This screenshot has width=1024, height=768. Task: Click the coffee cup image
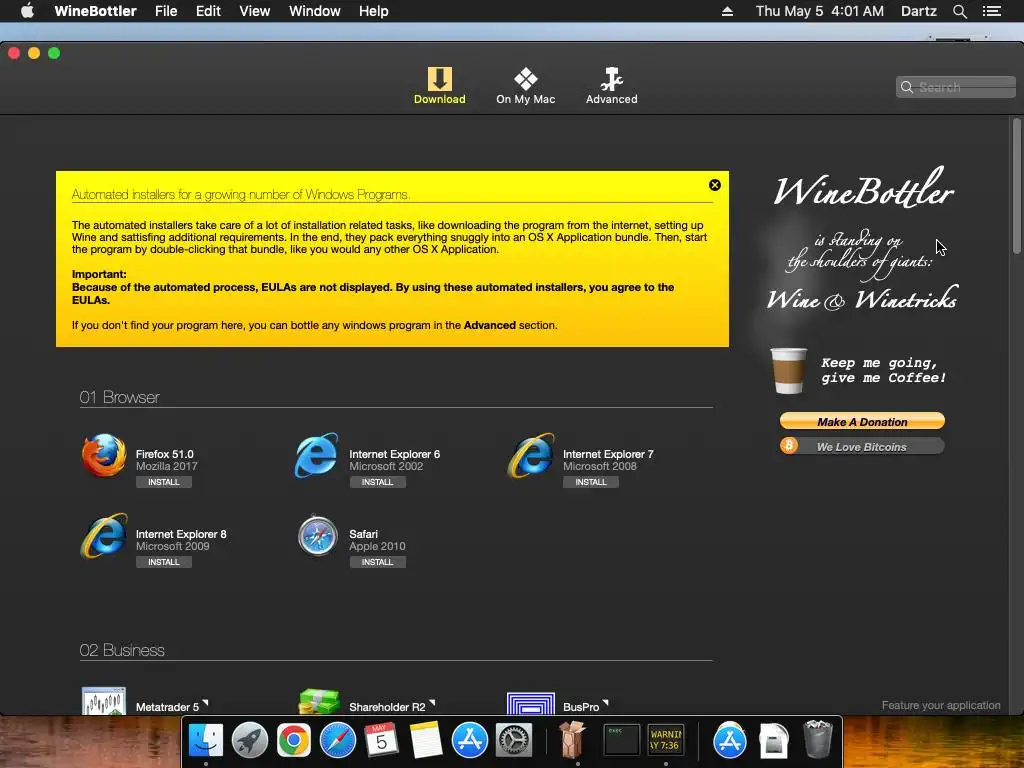click(788, 370)
